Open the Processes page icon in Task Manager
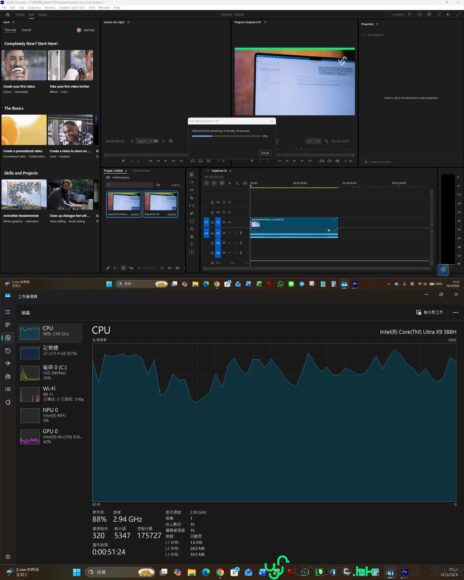 point(8,324)
